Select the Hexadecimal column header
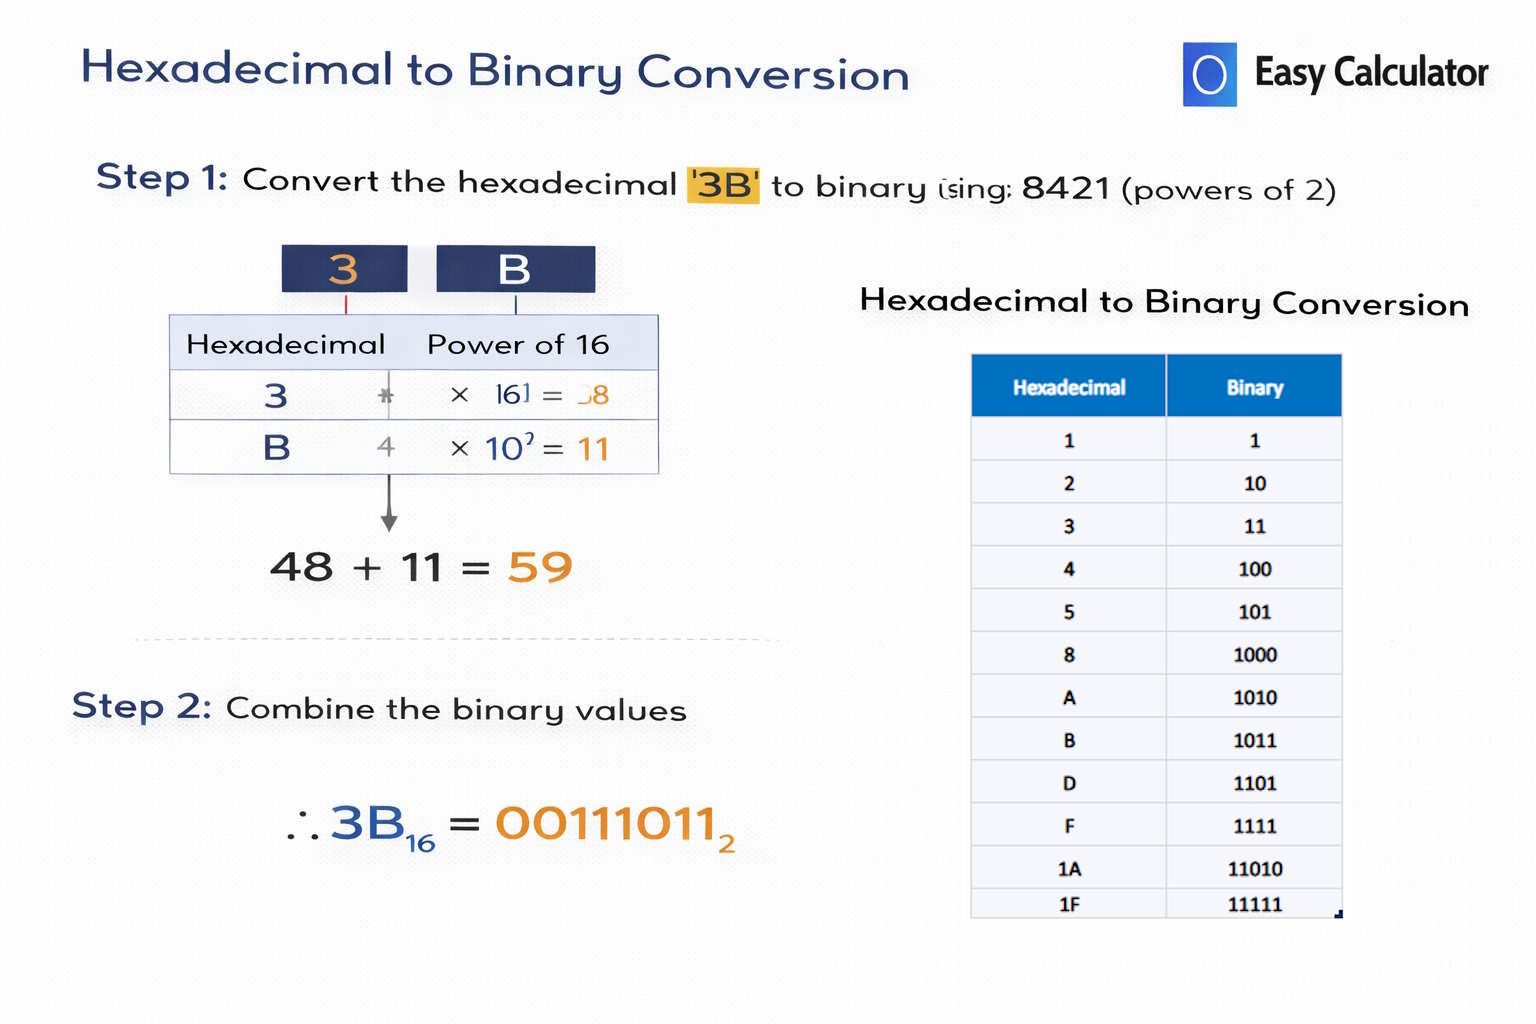Viewport: 1536px width, 1024px height. pyautogui.click(x=1068, y=386)
